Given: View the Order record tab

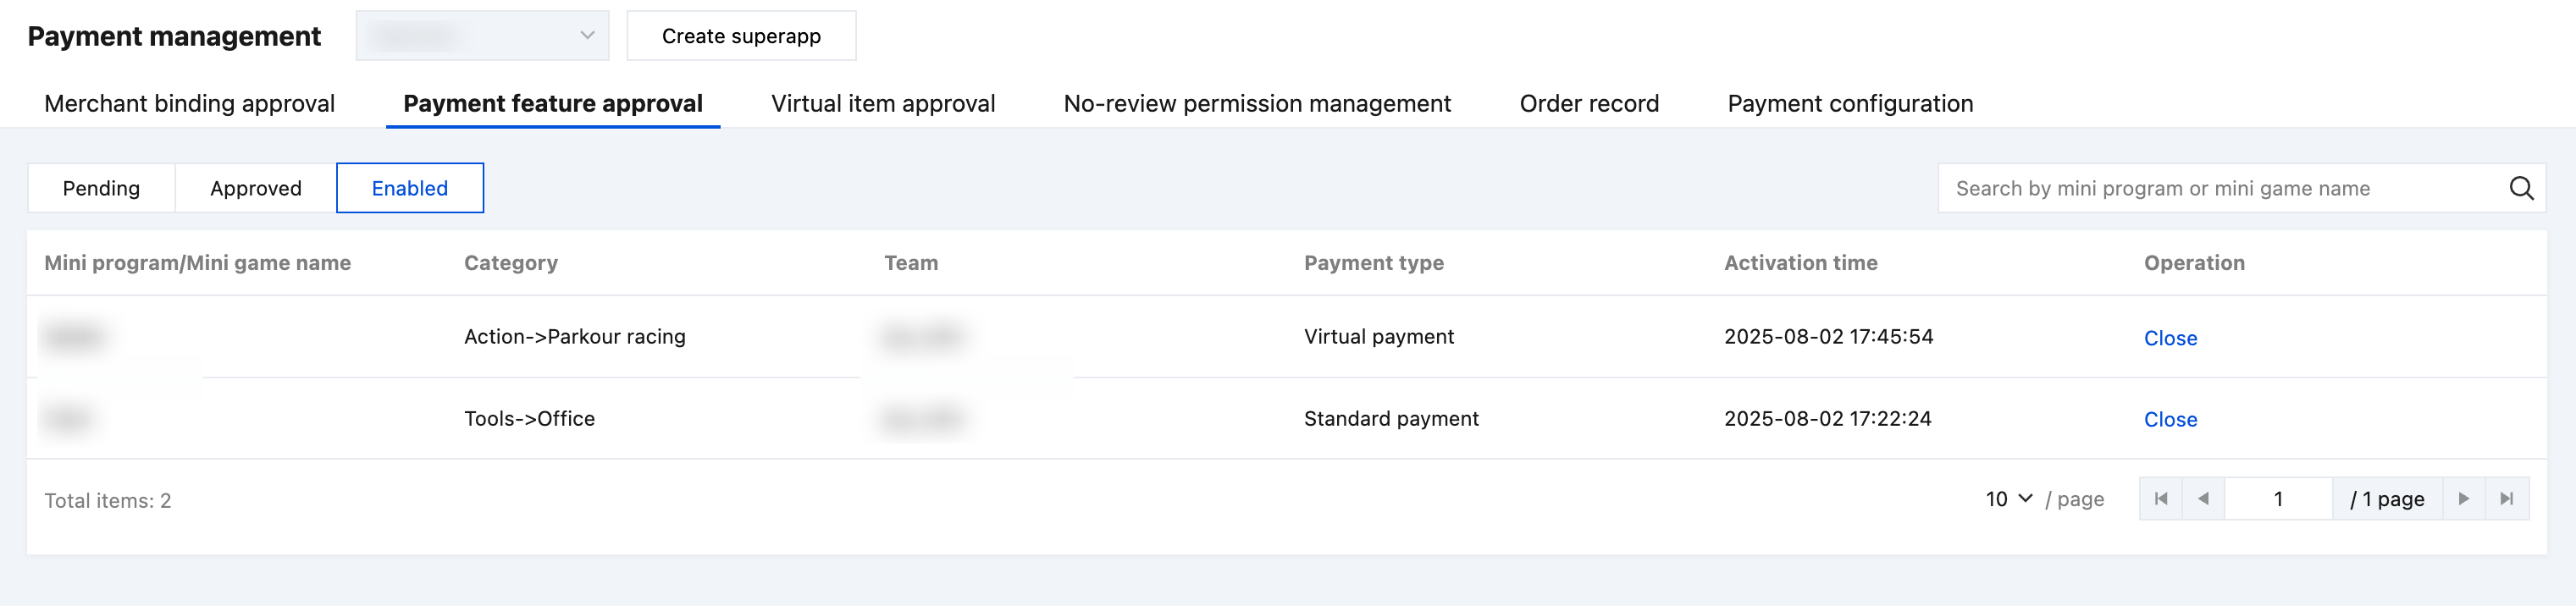Looking at the screenshot, I should tap(1588, 104).
